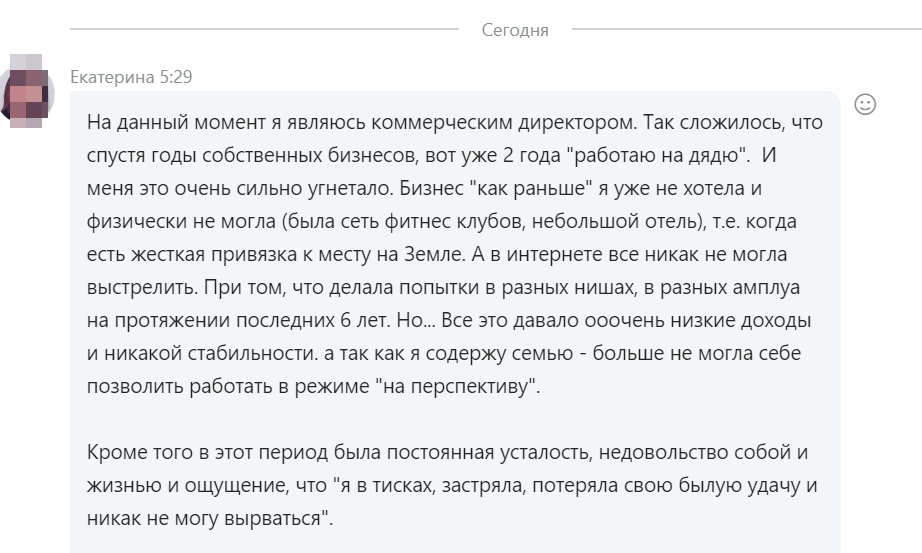The width and height of the screenshot is (922, 553).
Task: Click the horizontal divider line left of Сегодня
Action: coord(264,28)
